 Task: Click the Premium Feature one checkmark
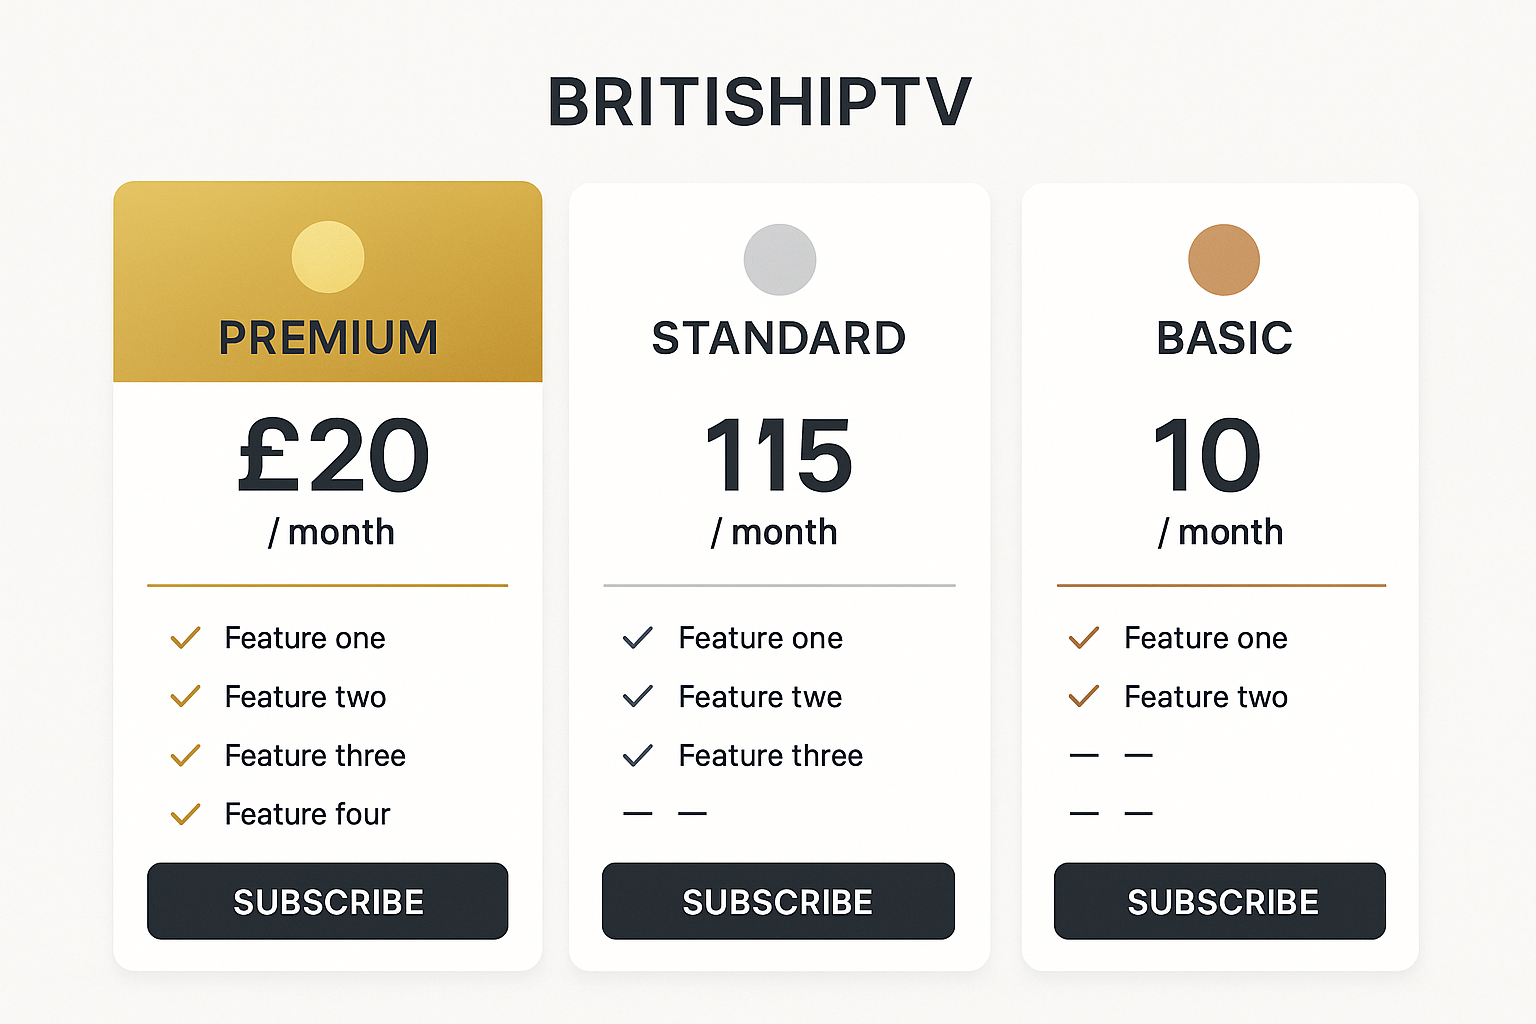pos(186,638)
